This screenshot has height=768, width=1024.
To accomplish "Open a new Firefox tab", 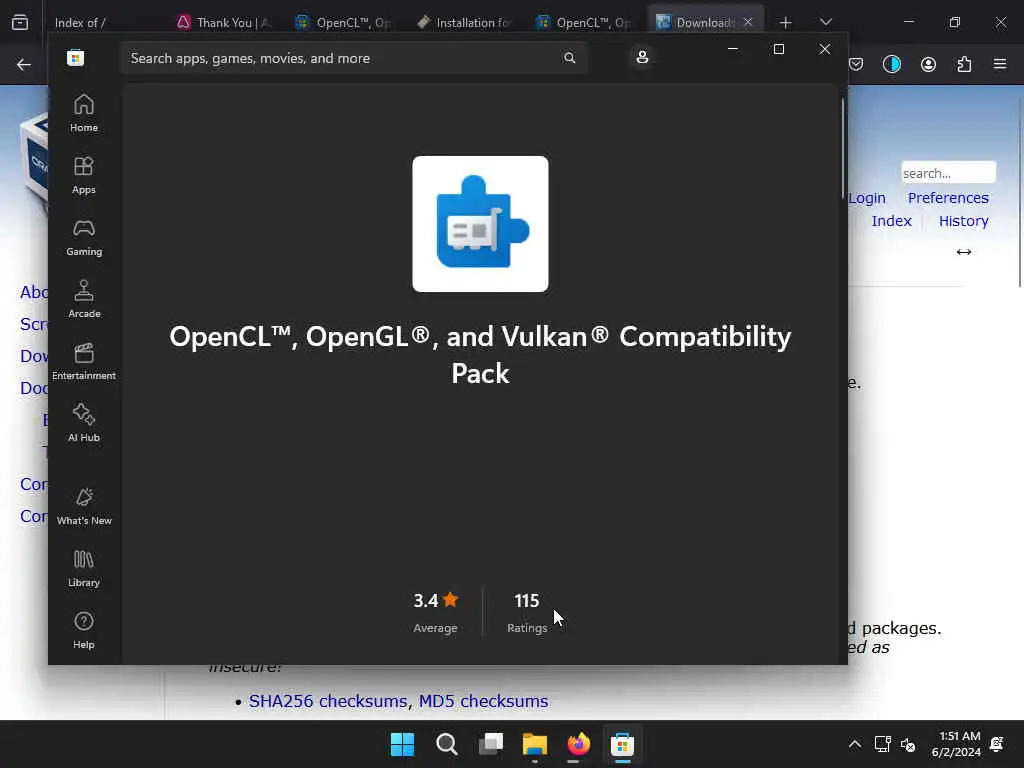I will pyautogui.click(x=786, y=23).
